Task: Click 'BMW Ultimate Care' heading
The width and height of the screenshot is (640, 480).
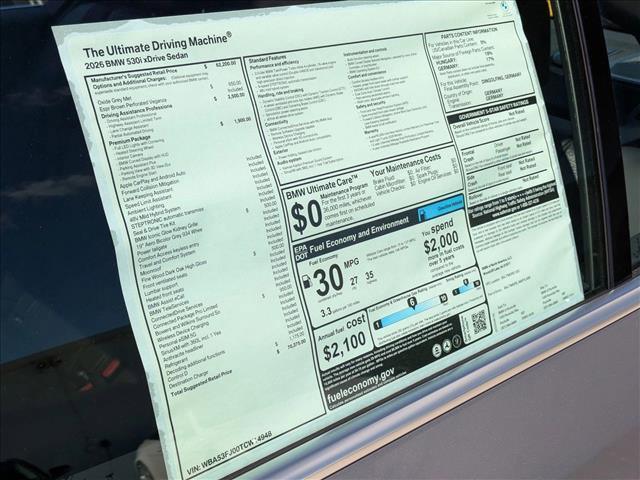Action: pyautogui.click(x=322, y=186)
